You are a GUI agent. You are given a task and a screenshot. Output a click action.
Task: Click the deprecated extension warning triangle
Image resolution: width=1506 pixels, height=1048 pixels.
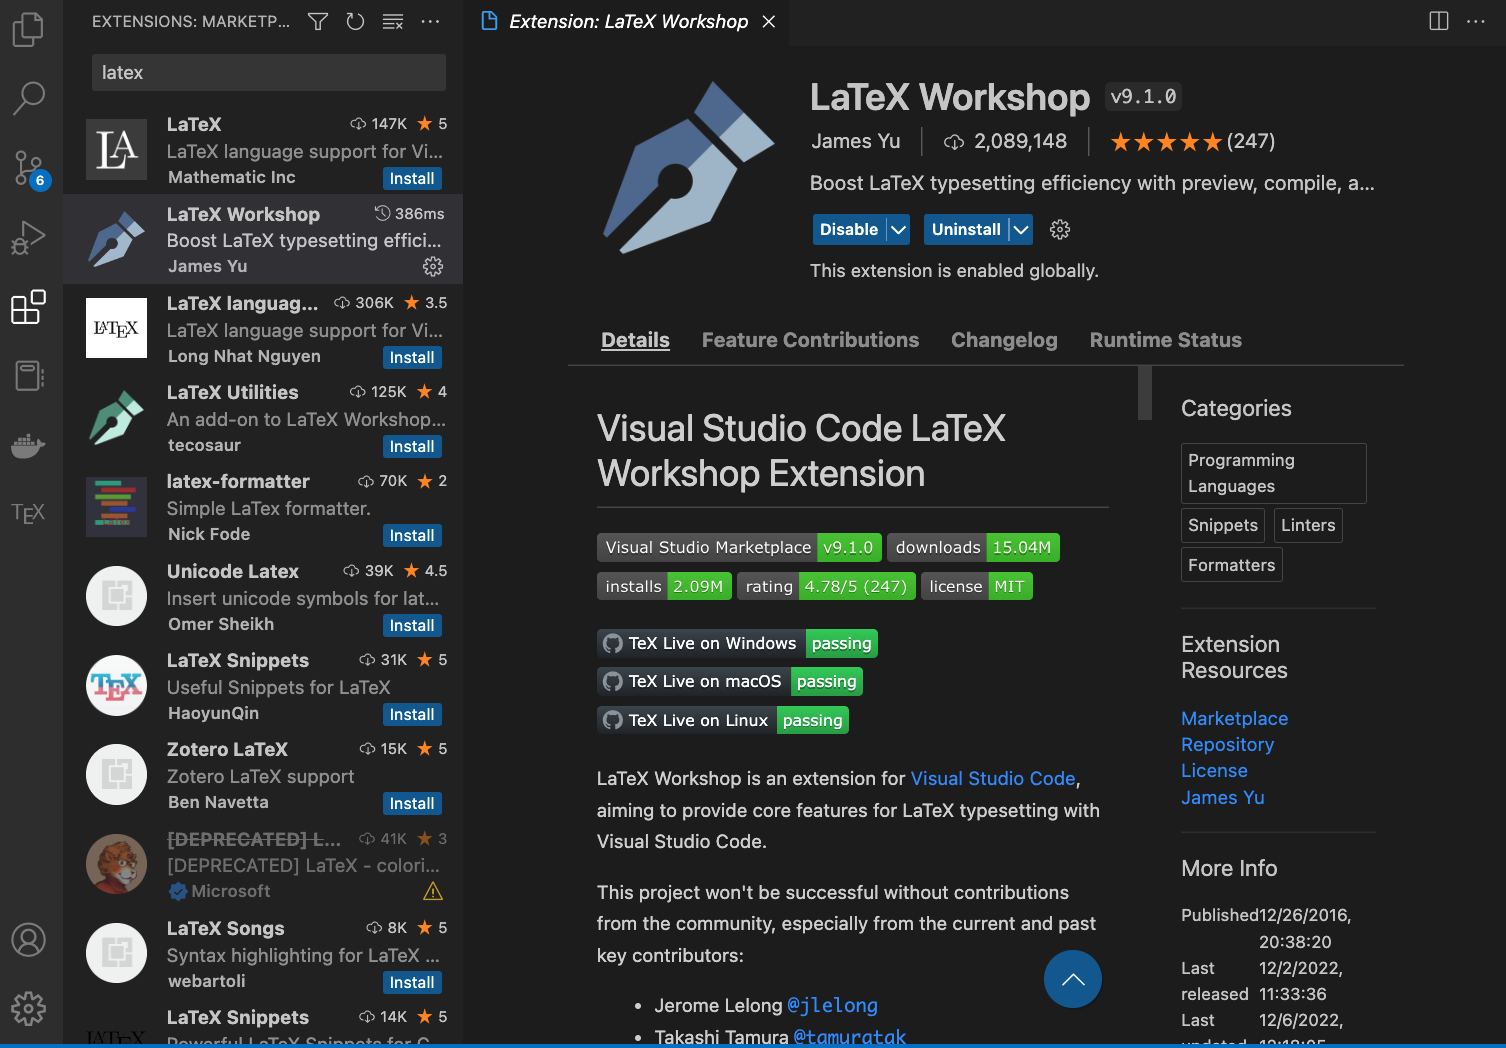tap(433, 891)
